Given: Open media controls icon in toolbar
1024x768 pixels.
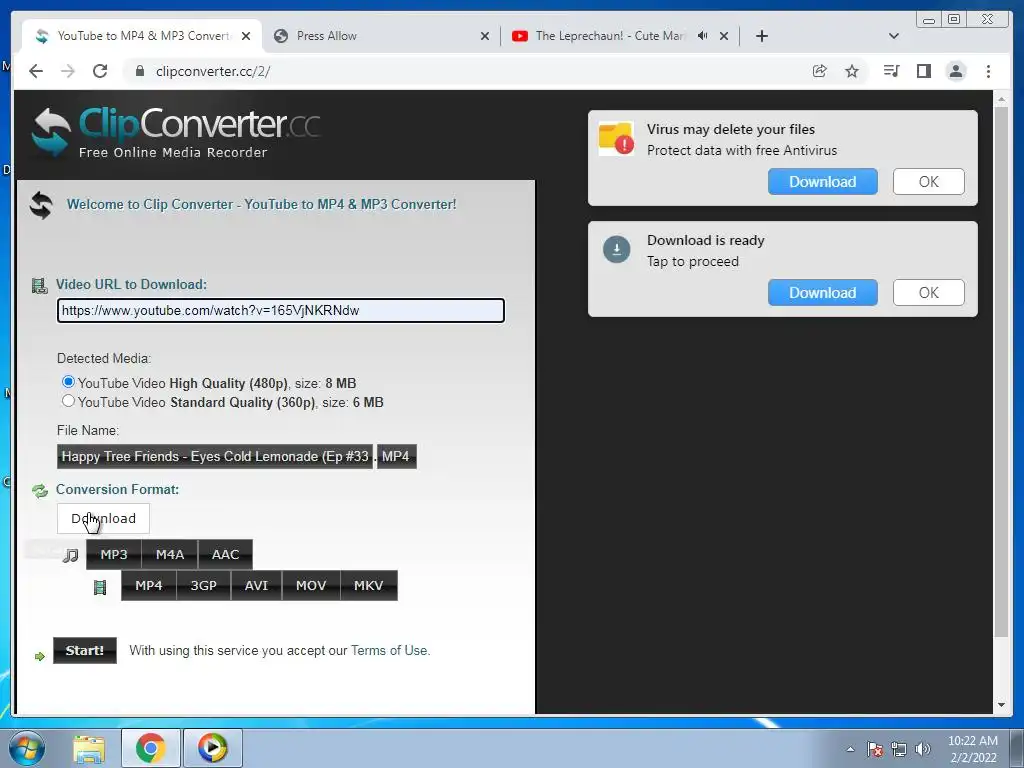Looking at the screenshot, I should coord(891,71).
